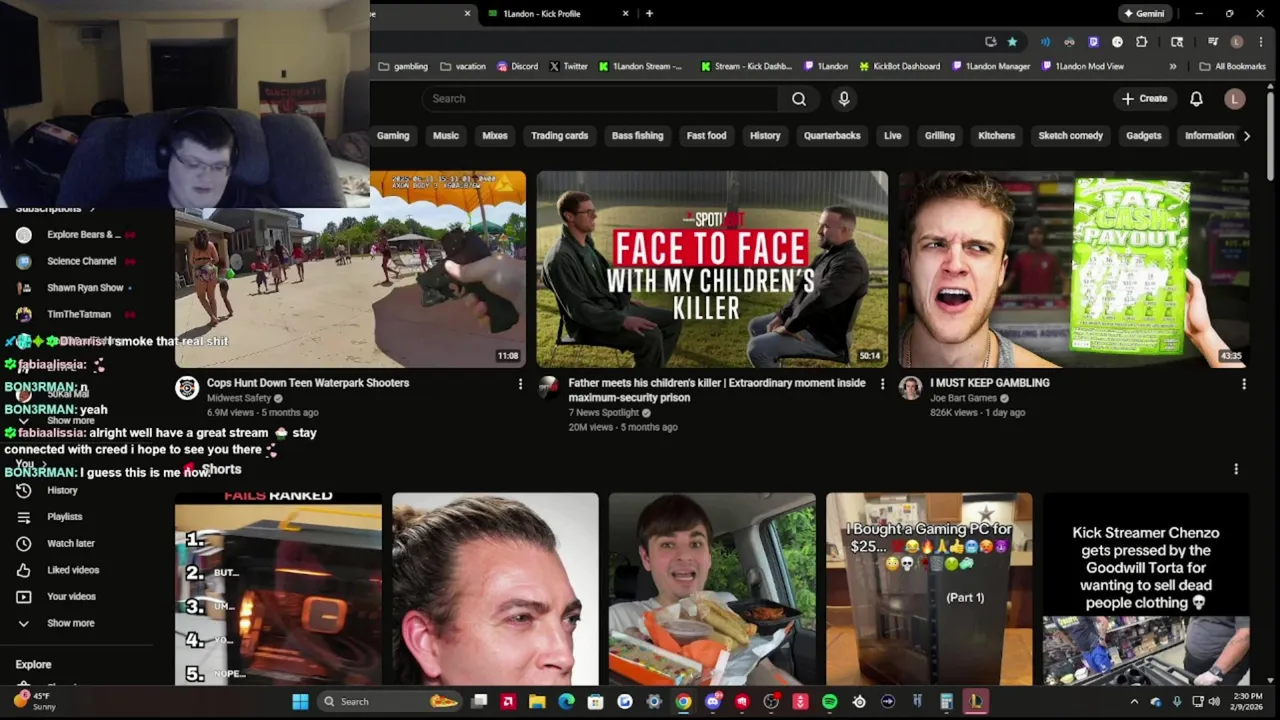Screen dimensions: 1280x720
Task: Open Chrome's three-dot menu
Action: [x=1259, y=42]
